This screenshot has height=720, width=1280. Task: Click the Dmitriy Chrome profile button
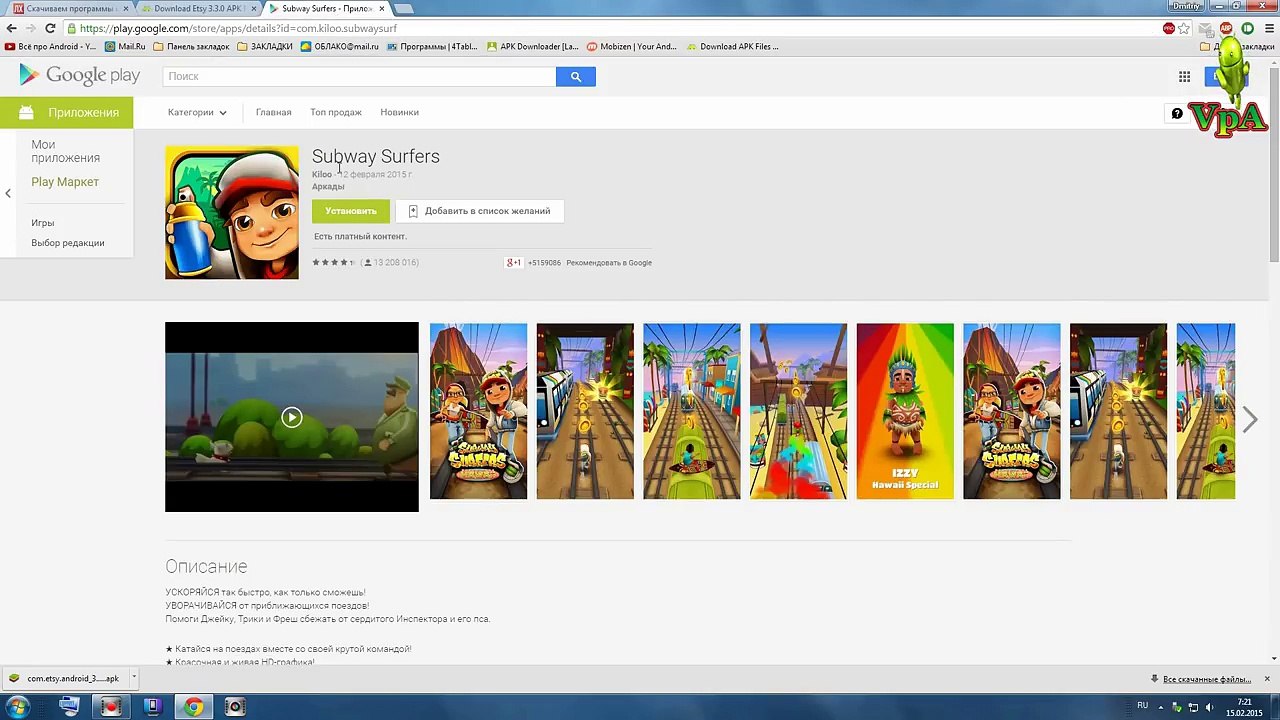coord(1185,7)
